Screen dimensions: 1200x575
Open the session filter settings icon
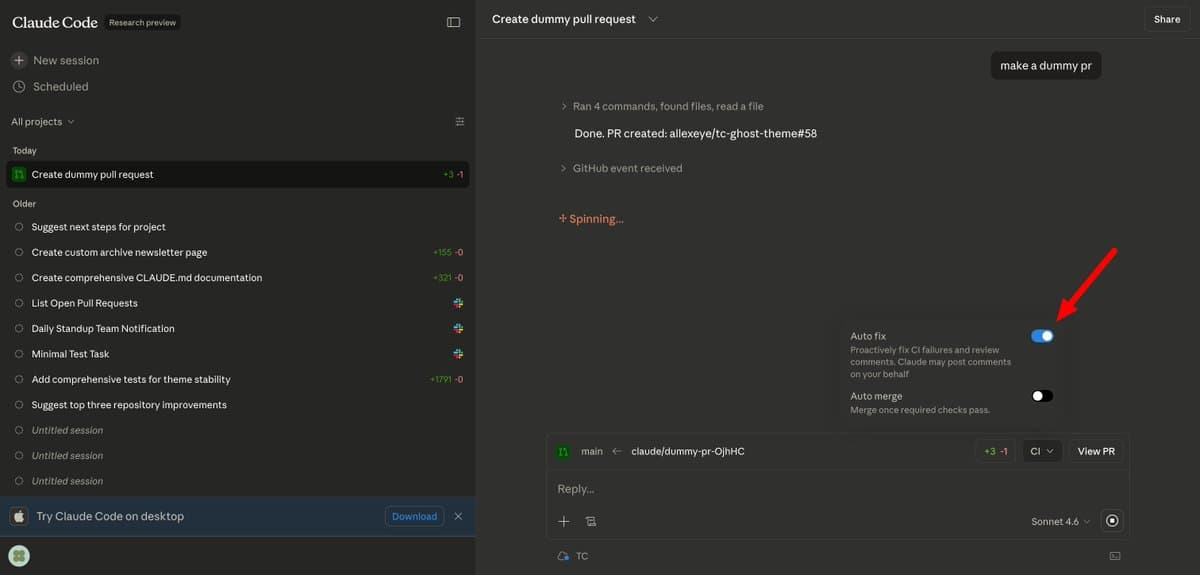coord(460,122)
